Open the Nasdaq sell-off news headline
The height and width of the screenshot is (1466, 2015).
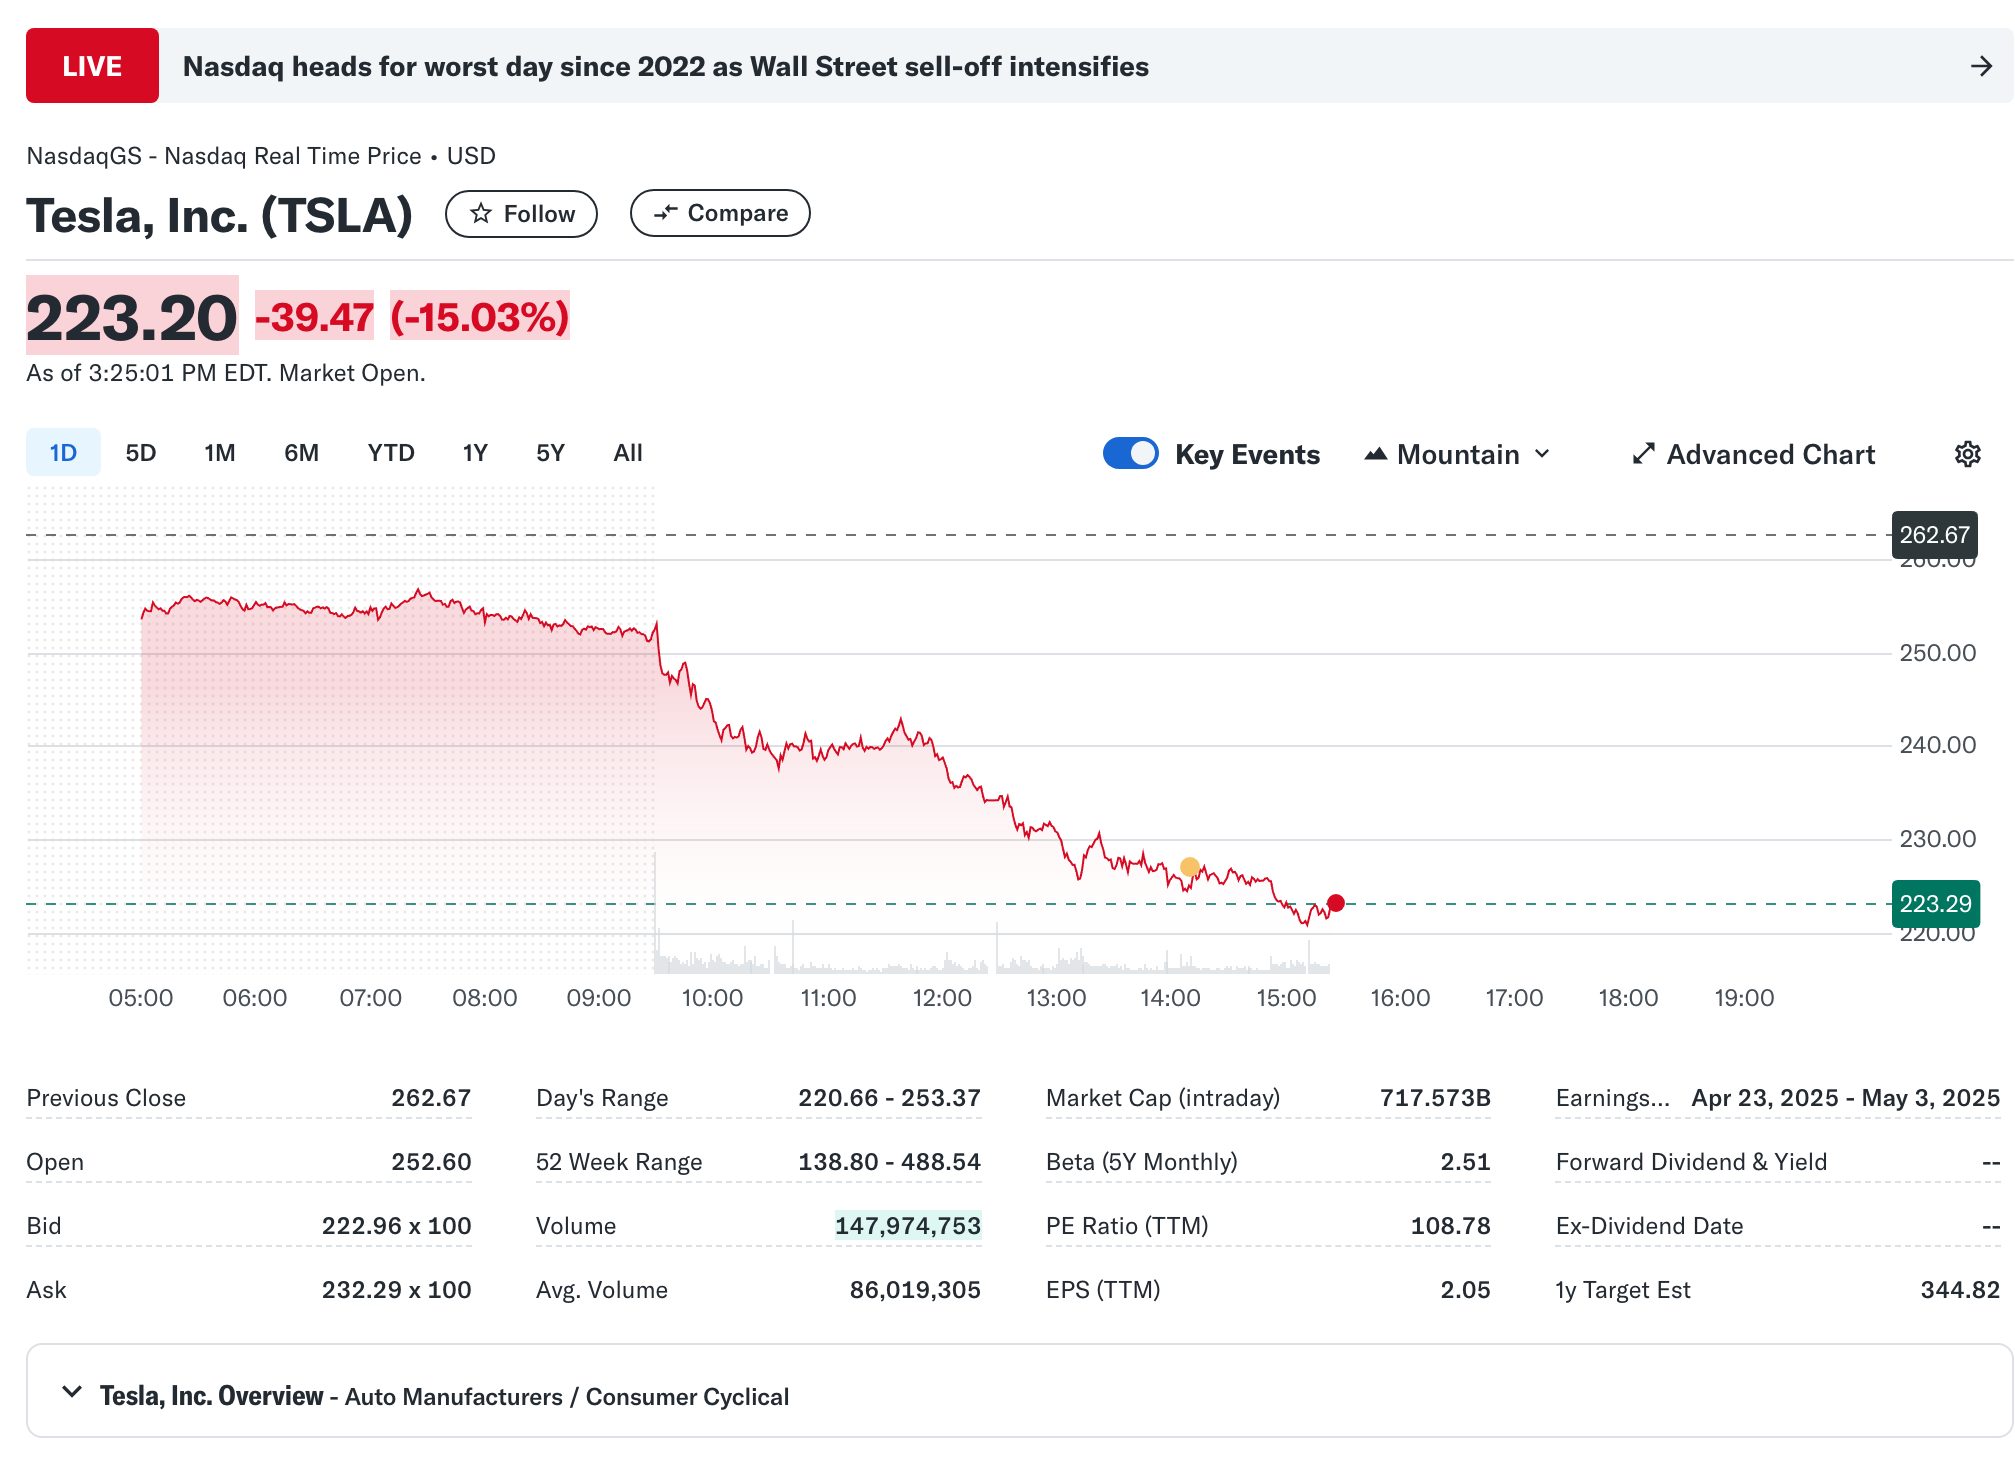pyautogui.click(x=666, y=66)
